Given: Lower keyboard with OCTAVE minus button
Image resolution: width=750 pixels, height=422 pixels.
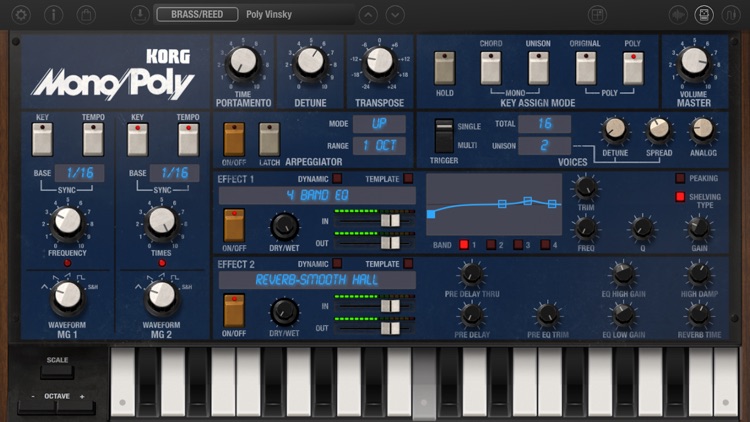Looking at the screenshot, I should click(x=37, y=407).
